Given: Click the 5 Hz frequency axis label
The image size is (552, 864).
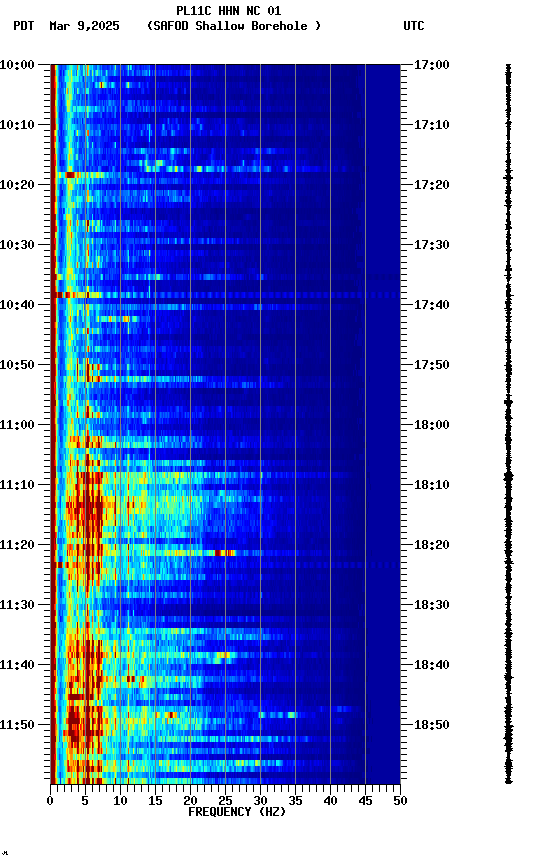Looking at the screenshot, I should click(85, 801).
